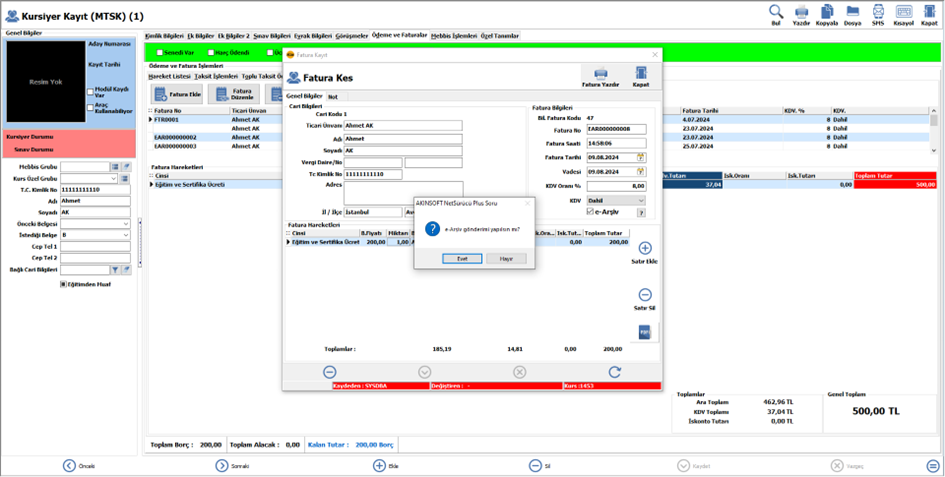
Task: Open the Dosya folder icon
Action: [x=853, y=12]
